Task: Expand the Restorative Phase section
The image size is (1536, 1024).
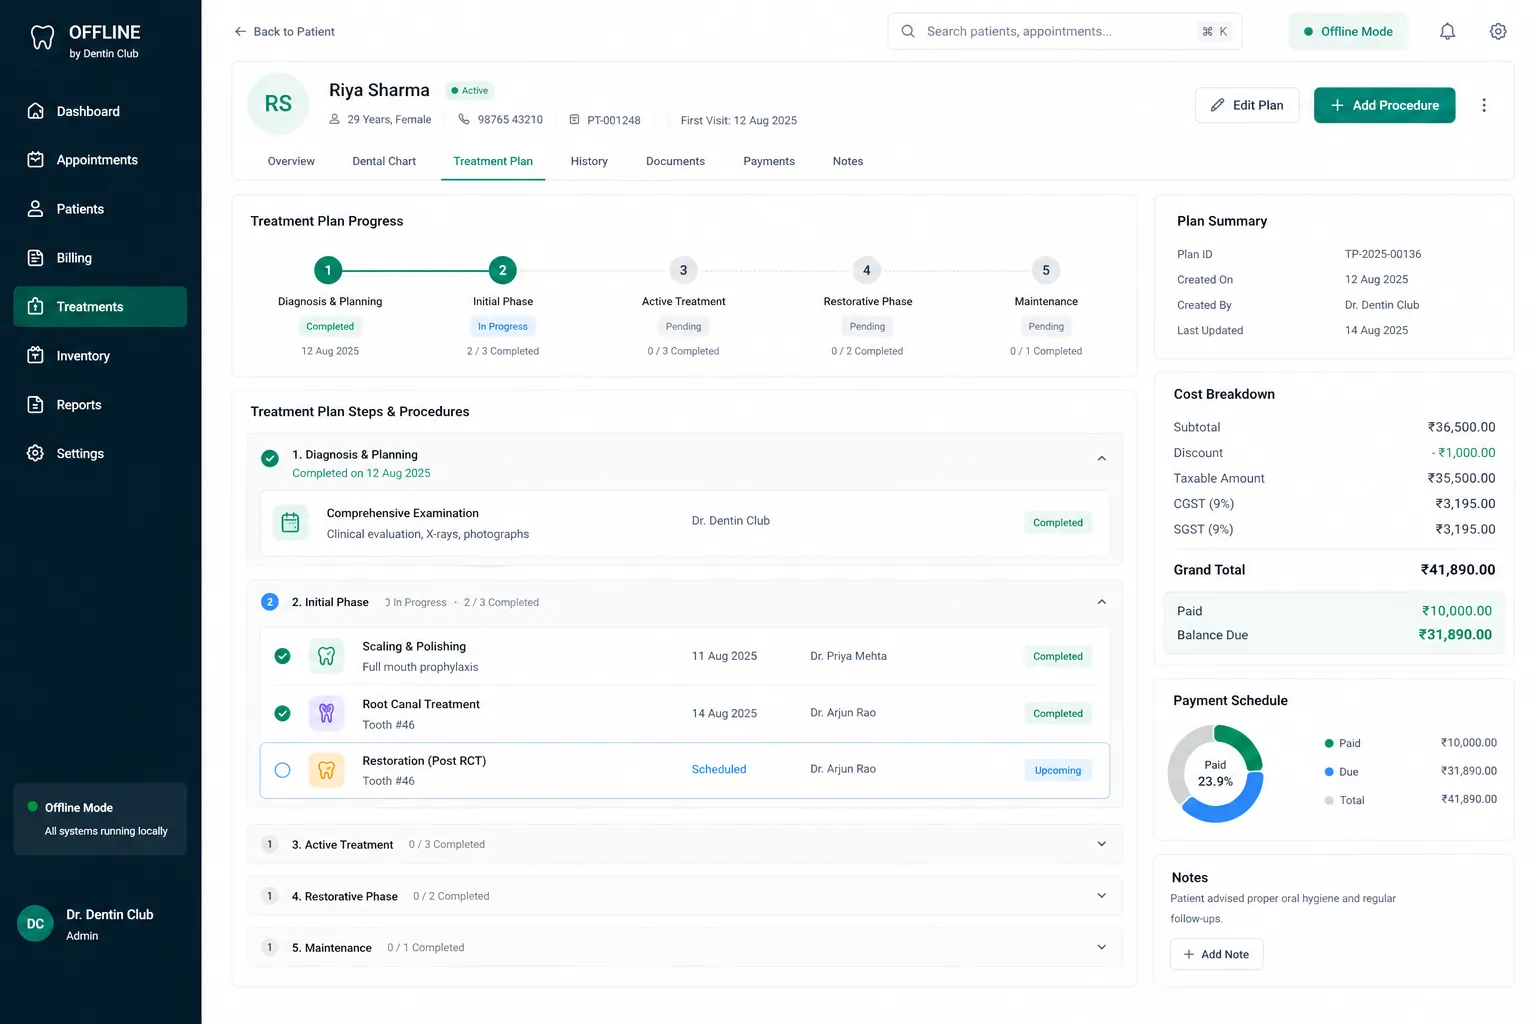Action: coord(1101,896)
